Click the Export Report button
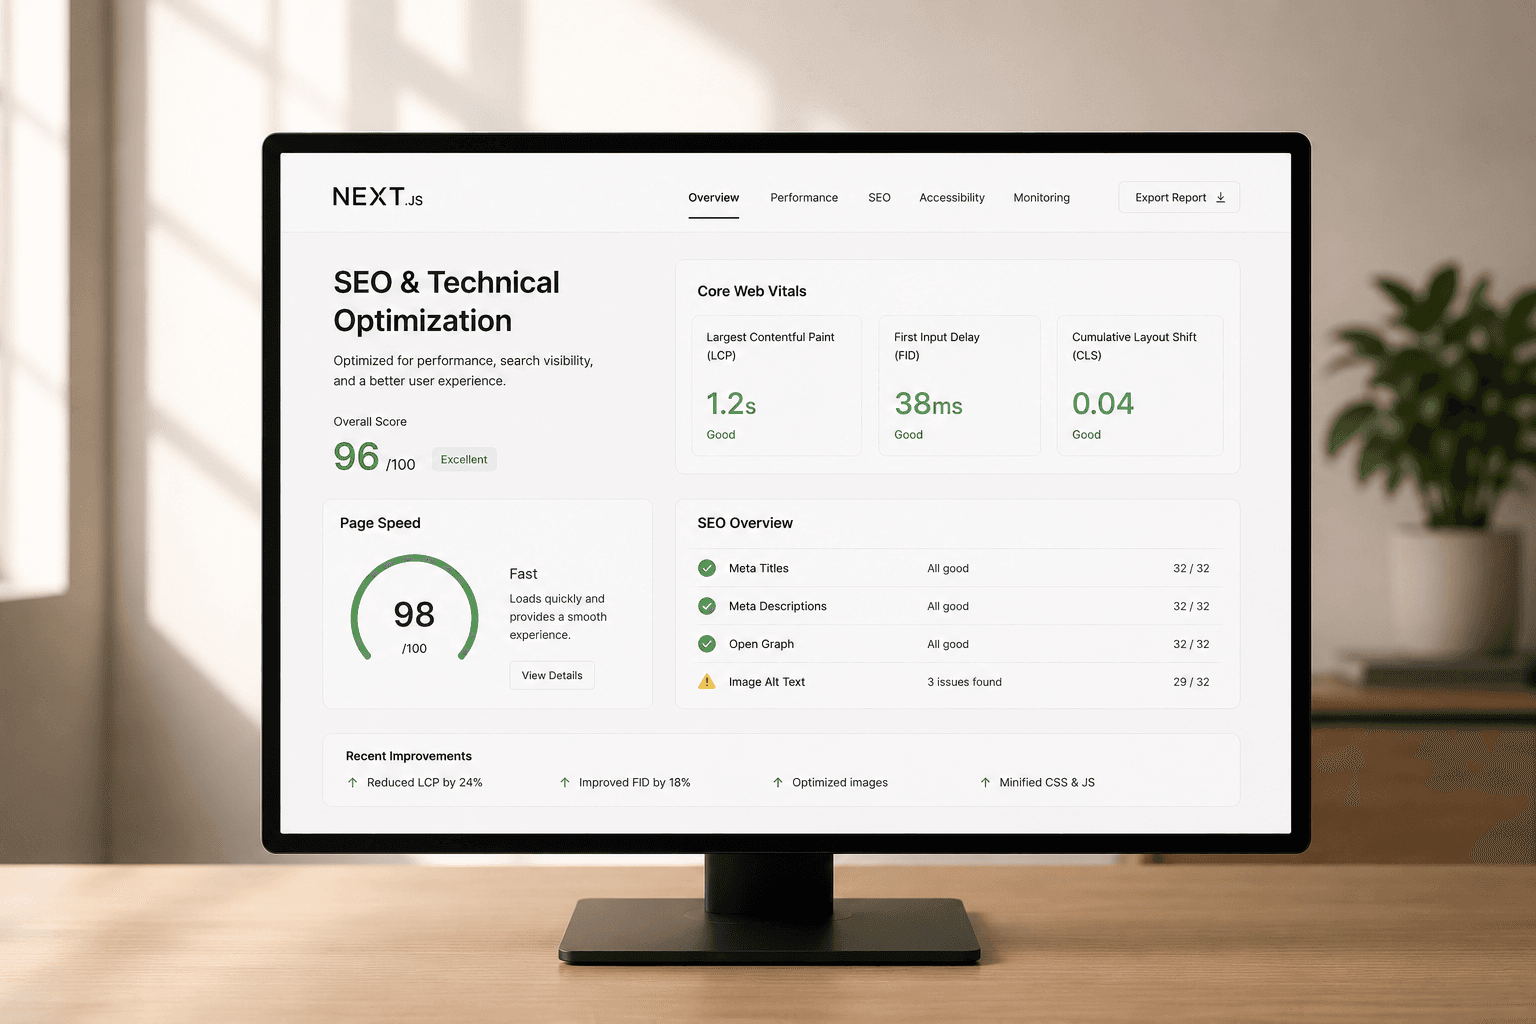This screenshot has height=1024, width=1536. (1179, 197)
